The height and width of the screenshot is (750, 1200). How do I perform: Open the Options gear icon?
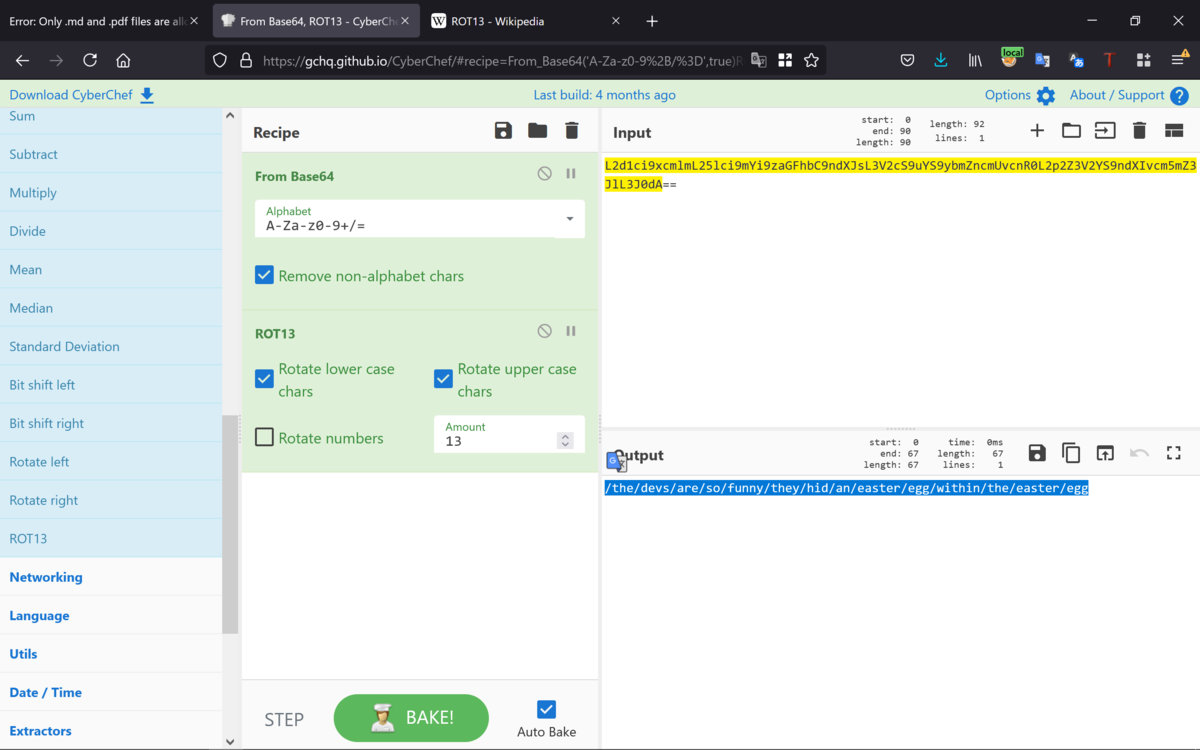click(x=1046, y=96)
